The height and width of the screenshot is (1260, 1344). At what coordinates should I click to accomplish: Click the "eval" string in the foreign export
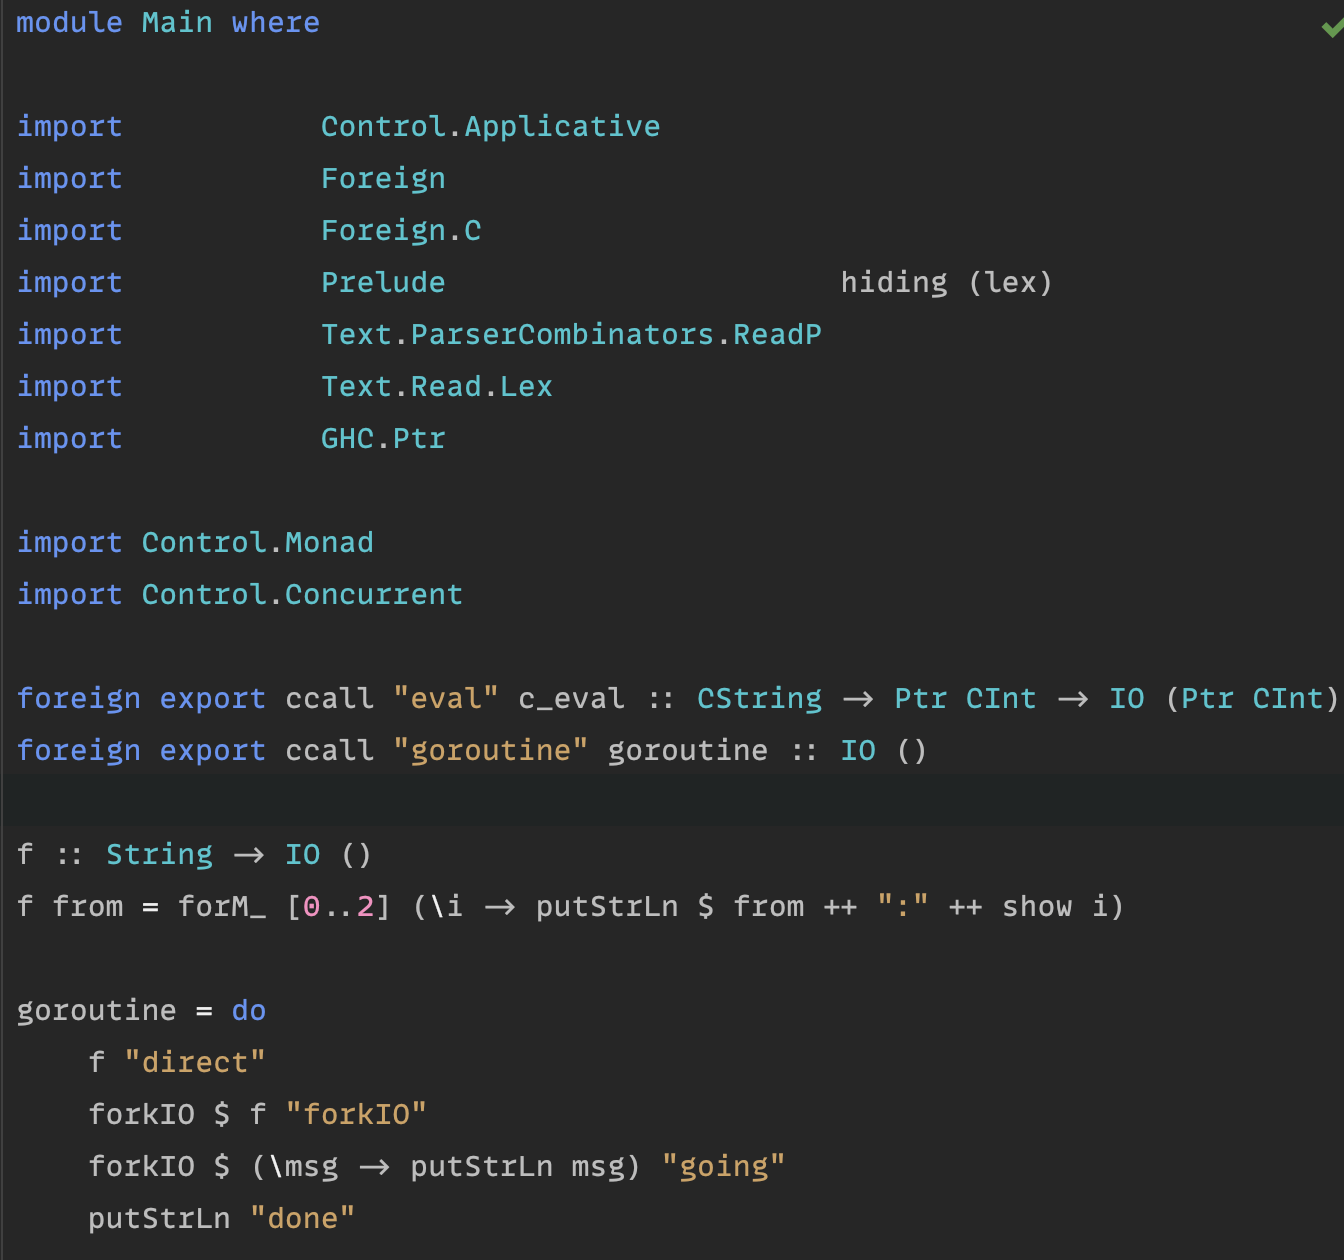[x=447, y=698]
